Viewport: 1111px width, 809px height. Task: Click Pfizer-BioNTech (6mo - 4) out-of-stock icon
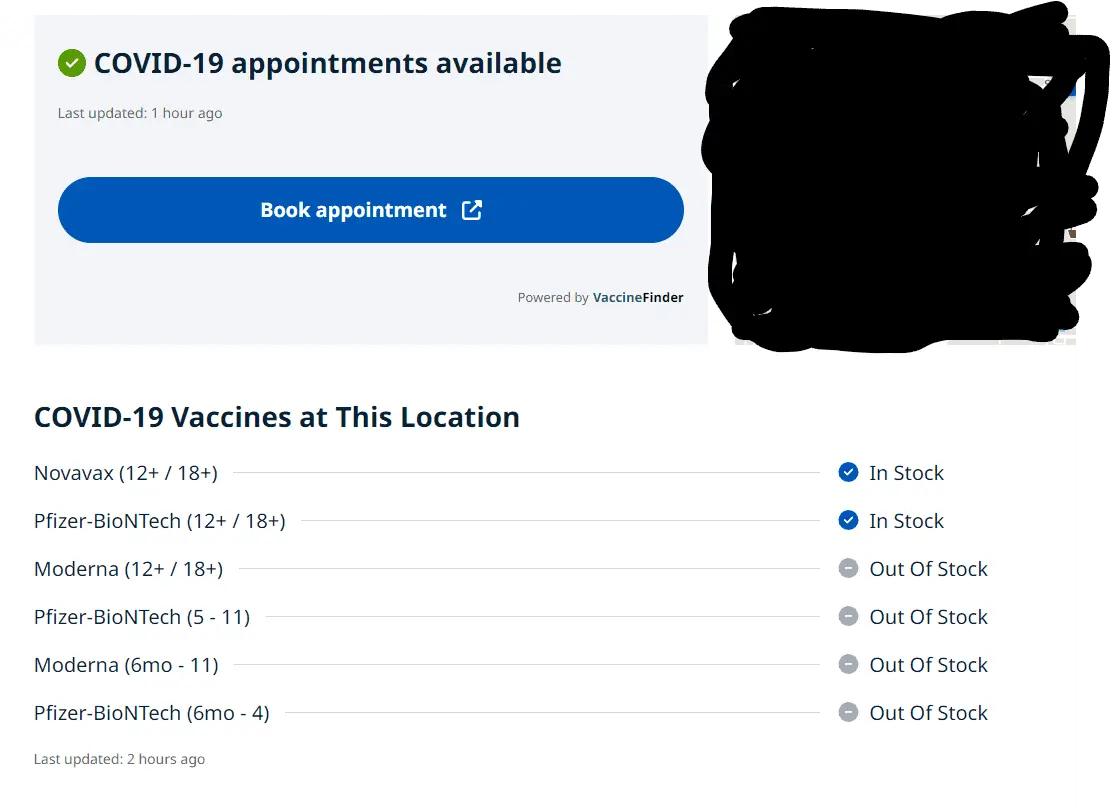coord(848,712)
